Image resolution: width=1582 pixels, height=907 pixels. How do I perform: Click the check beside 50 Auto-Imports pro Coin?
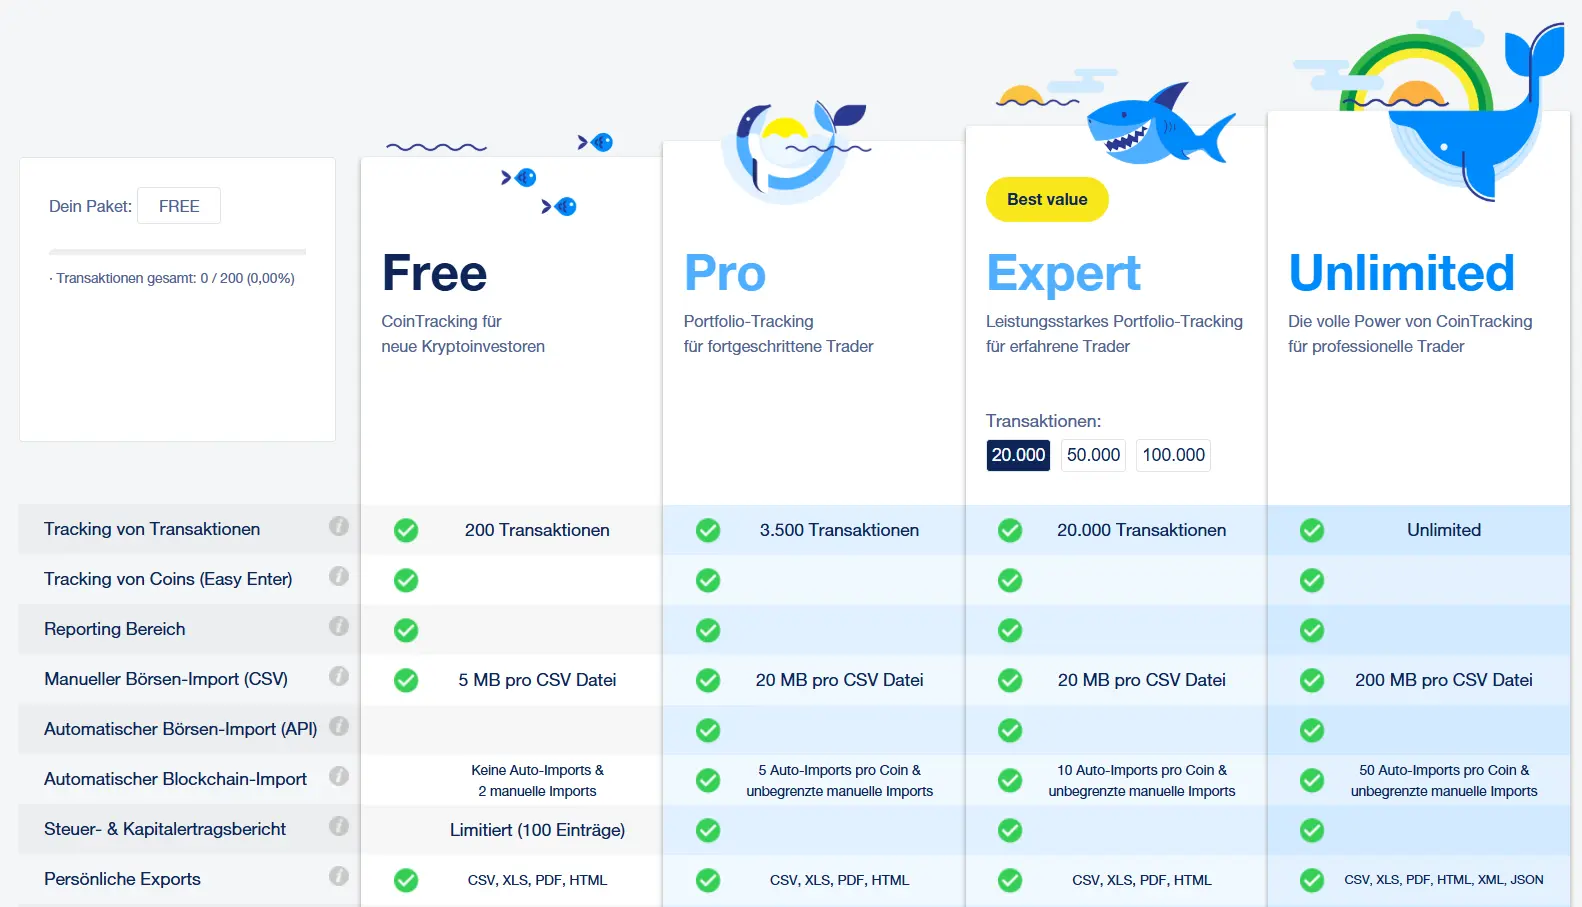click(x=1312, y=780)
